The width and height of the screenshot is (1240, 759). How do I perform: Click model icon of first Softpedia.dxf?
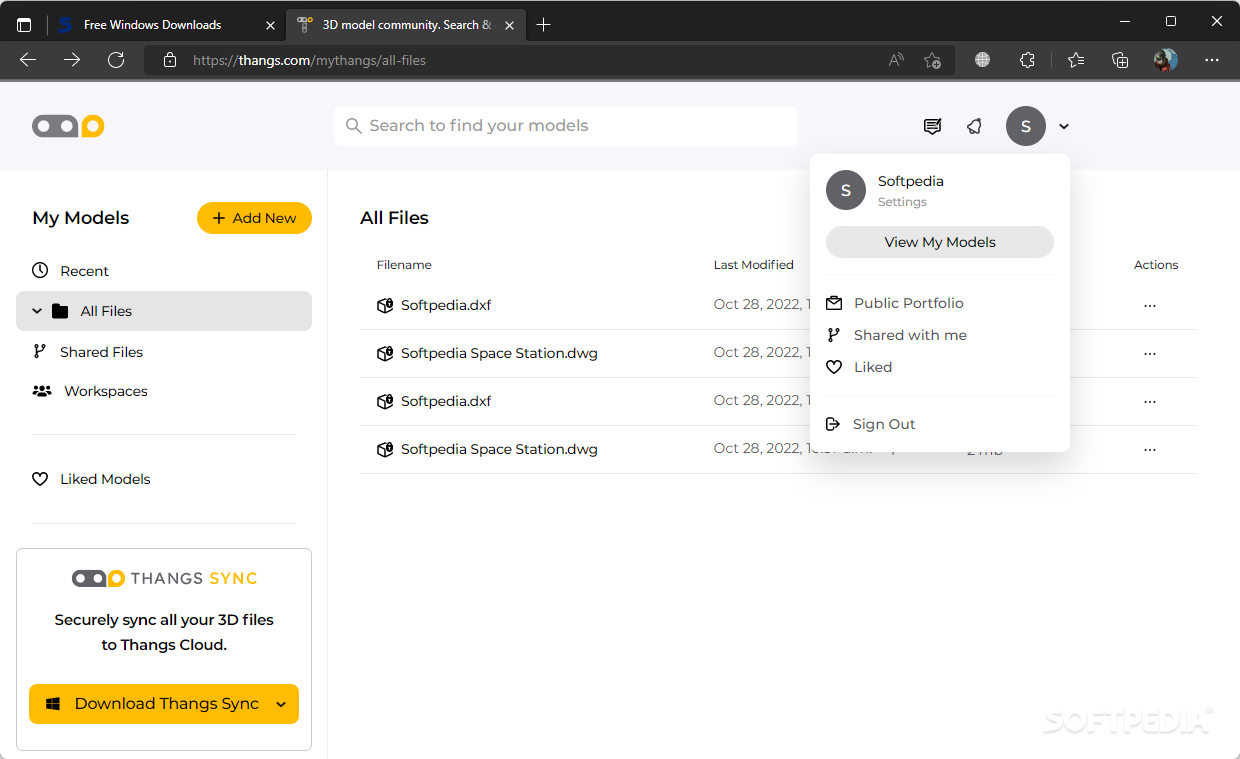tap(385, 305)
